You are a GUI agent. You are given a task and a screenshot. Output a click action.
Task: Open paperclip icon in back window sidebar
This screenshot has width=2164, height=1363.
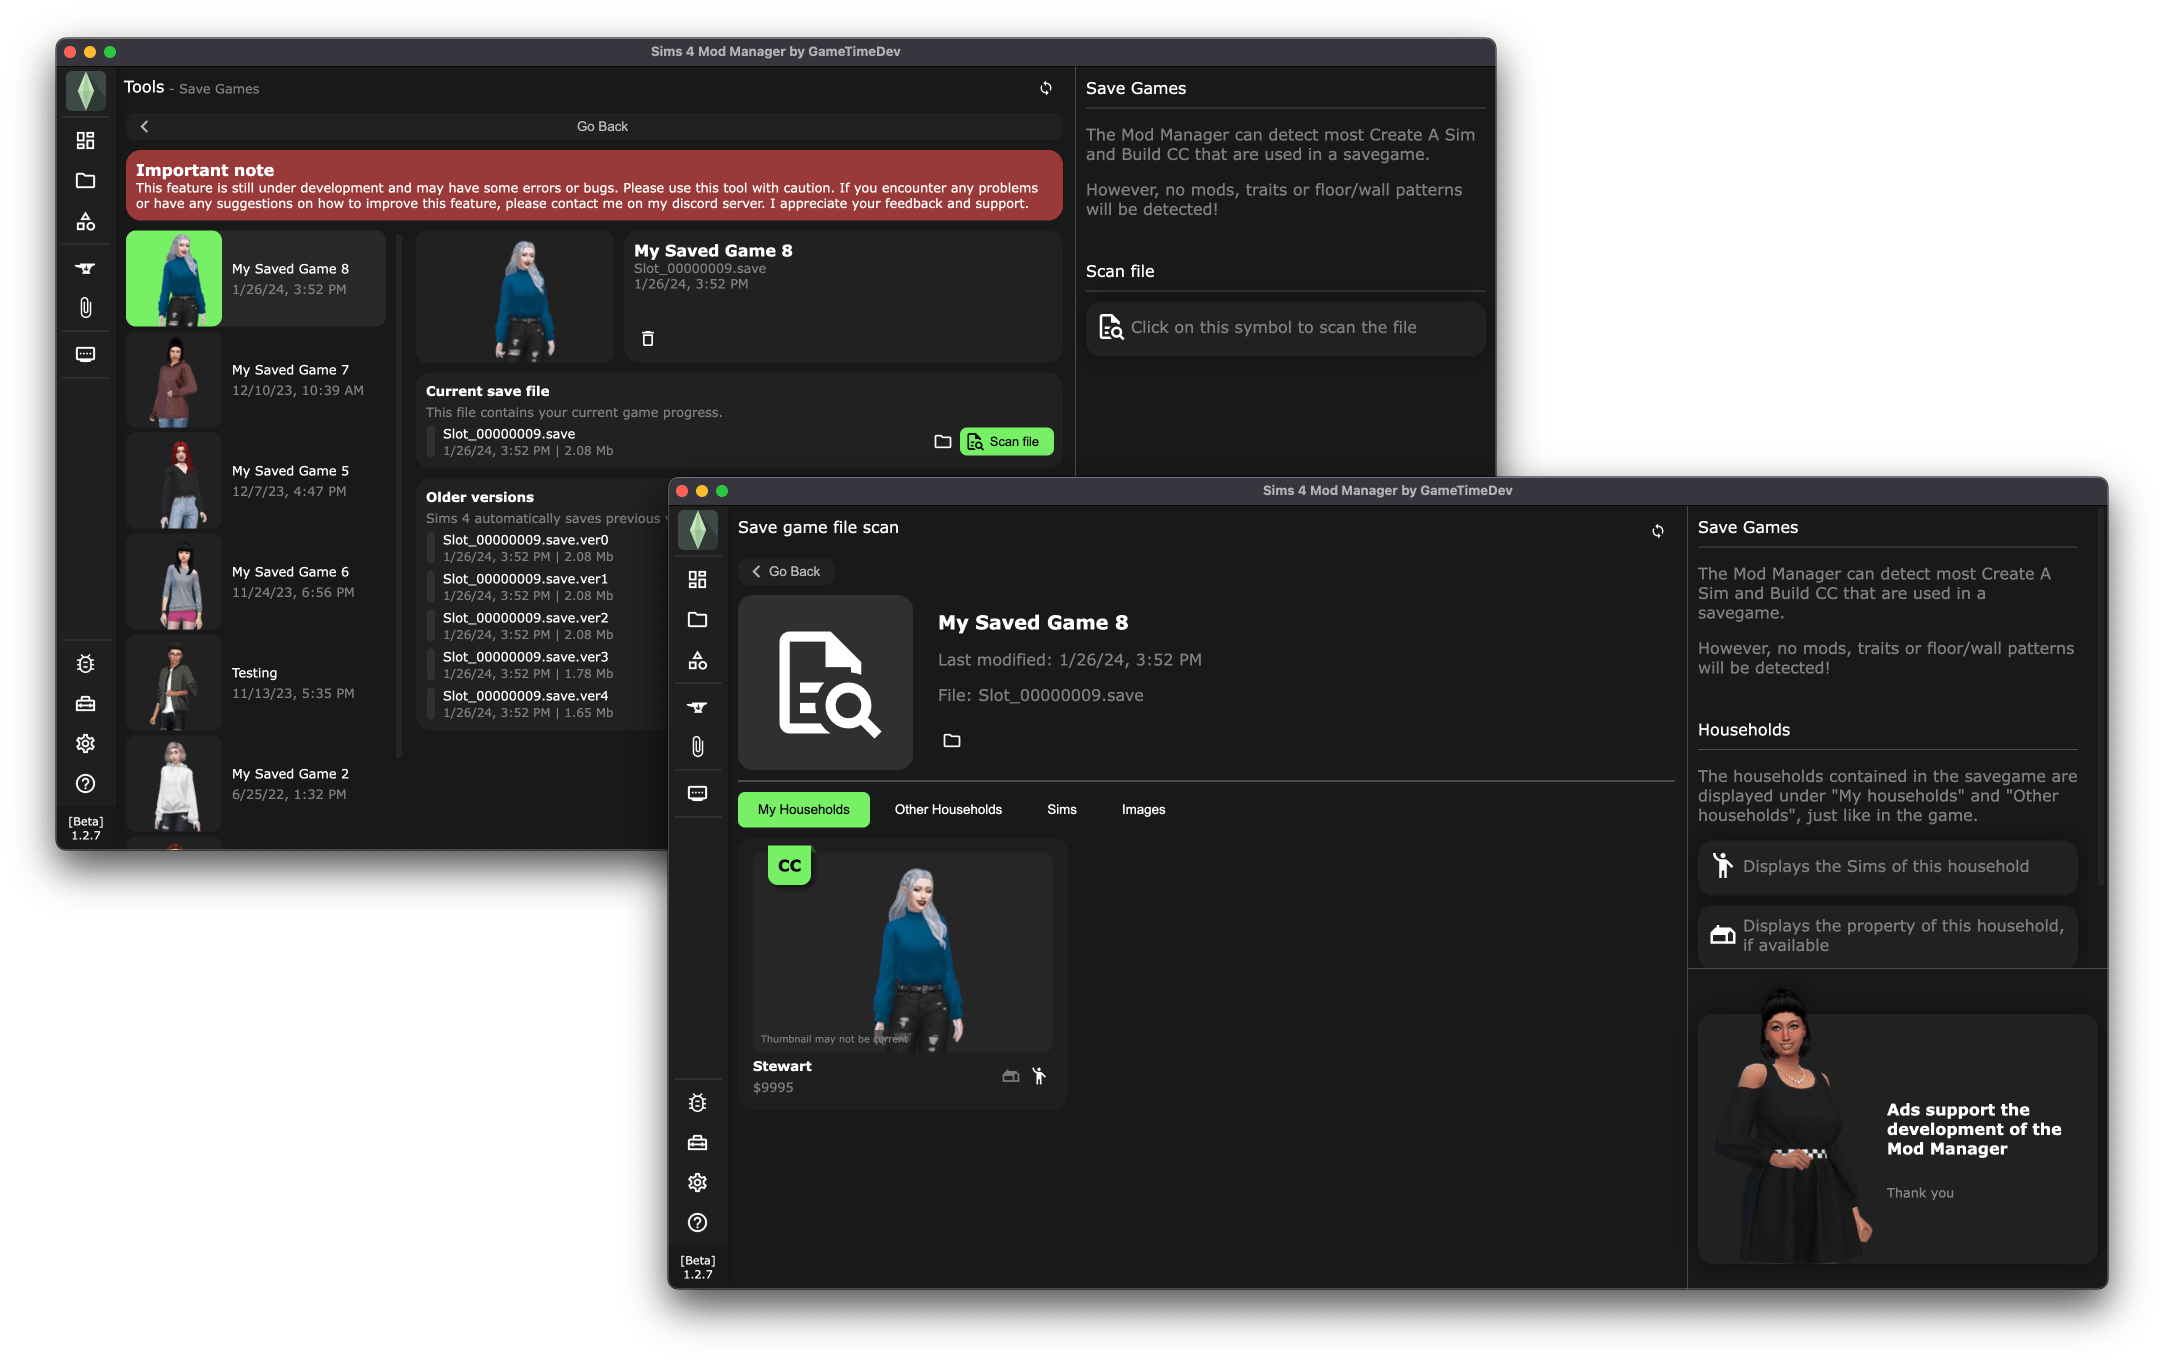86,308
